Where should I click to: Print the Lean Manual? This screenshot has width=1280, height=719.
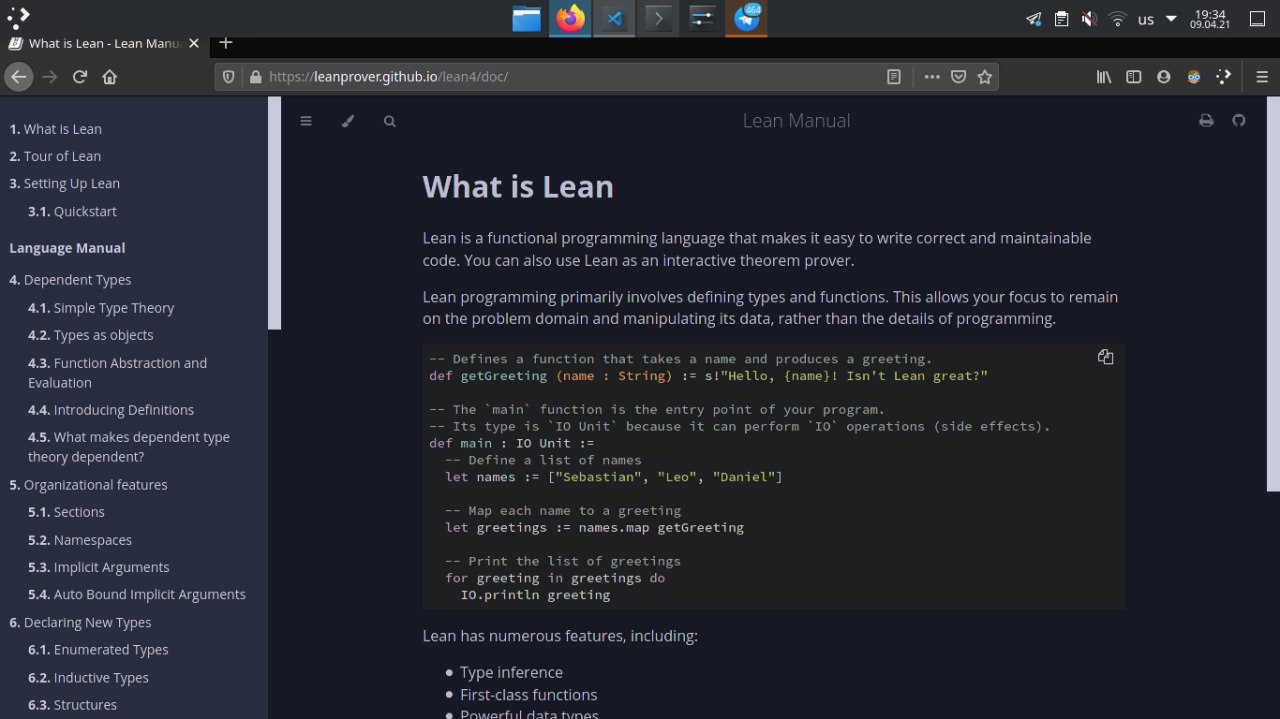coord(1206,120)
